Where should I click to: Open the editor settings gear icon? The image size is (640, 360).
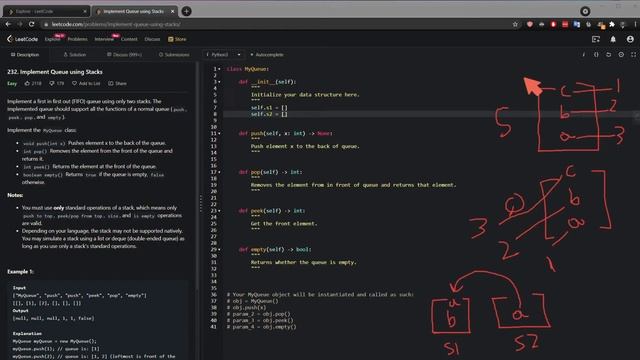pos(621,55)
